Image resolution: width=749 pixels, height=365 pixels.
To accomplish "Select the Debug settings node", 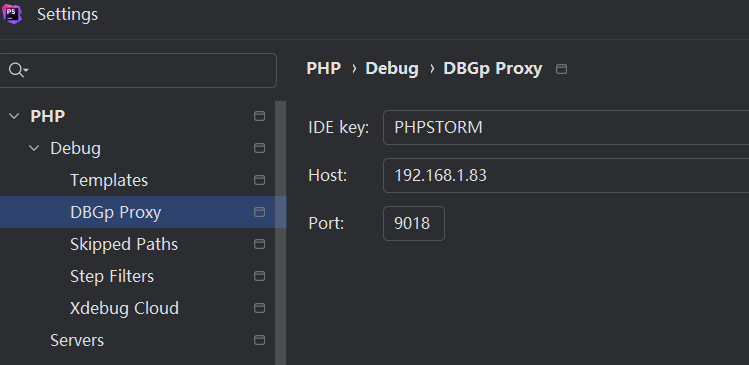I will (x=75, y=148).
